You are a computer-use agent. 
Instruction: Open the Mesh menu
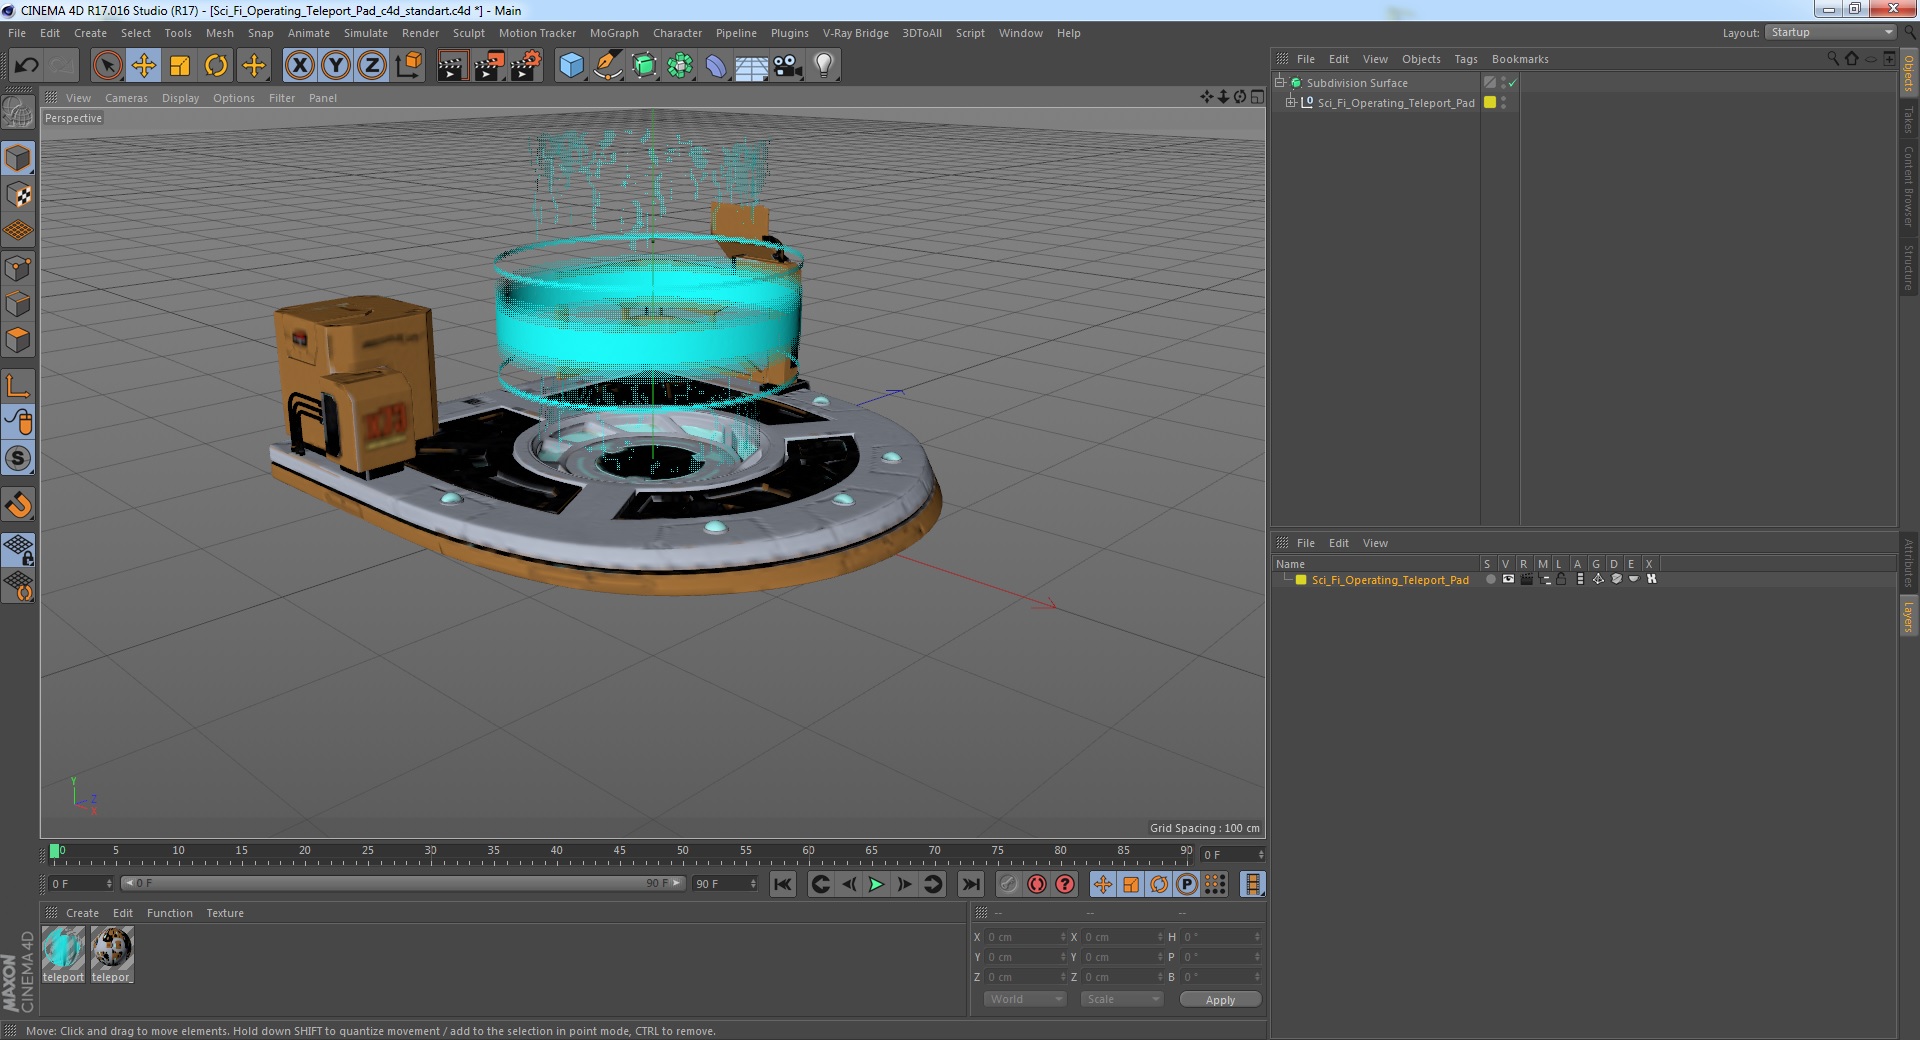coord(219,33)
